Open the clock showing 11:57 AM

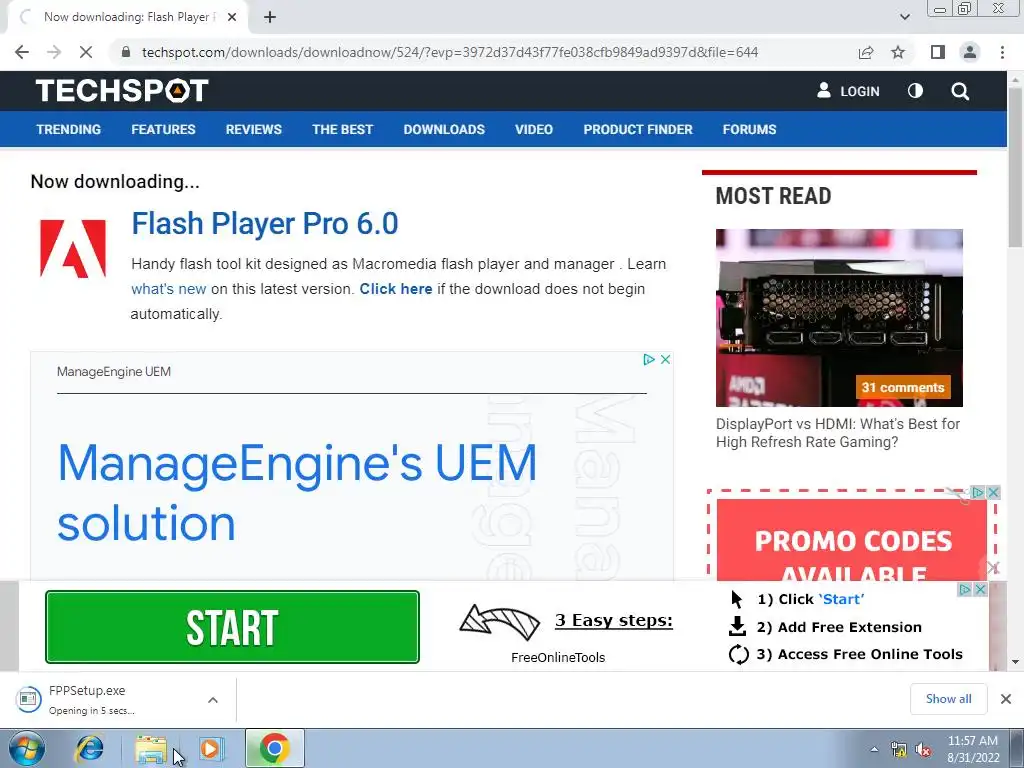(973, 749)
